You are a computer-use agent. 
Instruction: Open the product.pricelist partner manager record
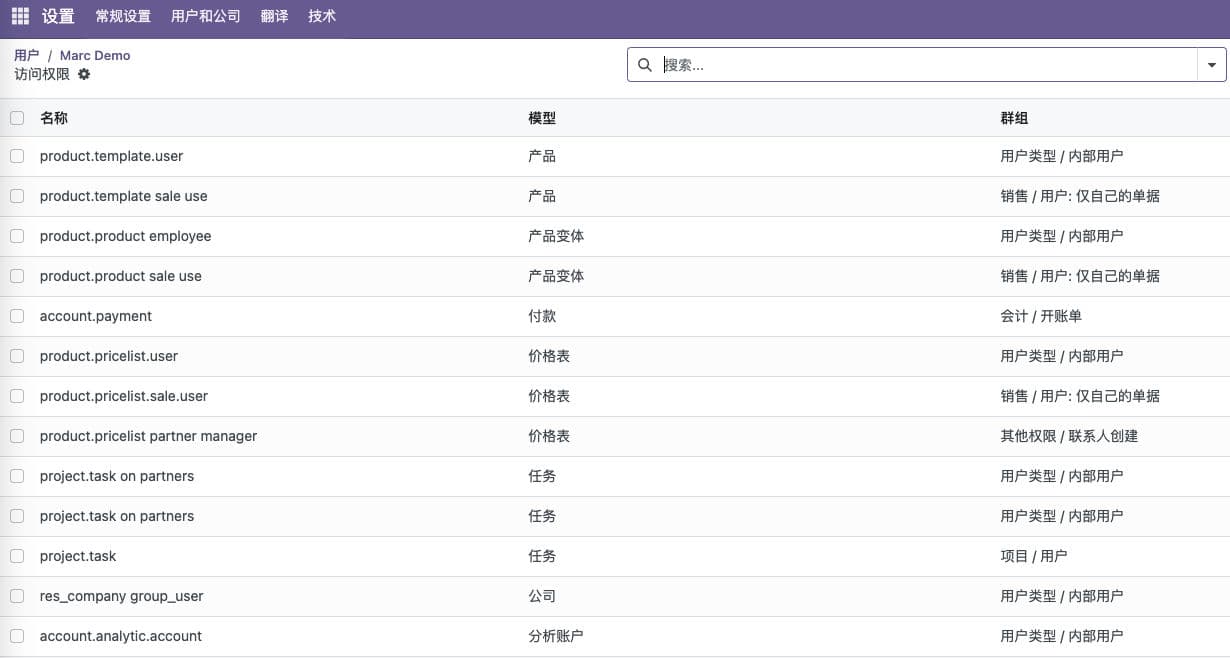pyautogui.click(x=148, y=436)
